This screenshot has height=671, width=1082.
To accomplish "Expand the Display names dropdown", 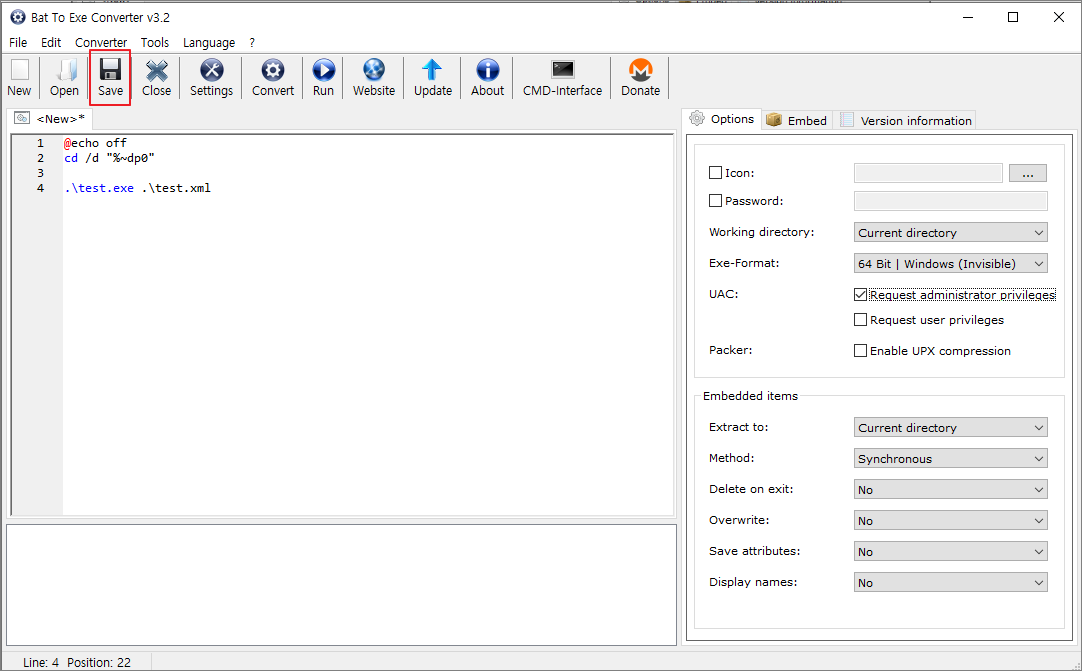I will [x=950, y=583].
